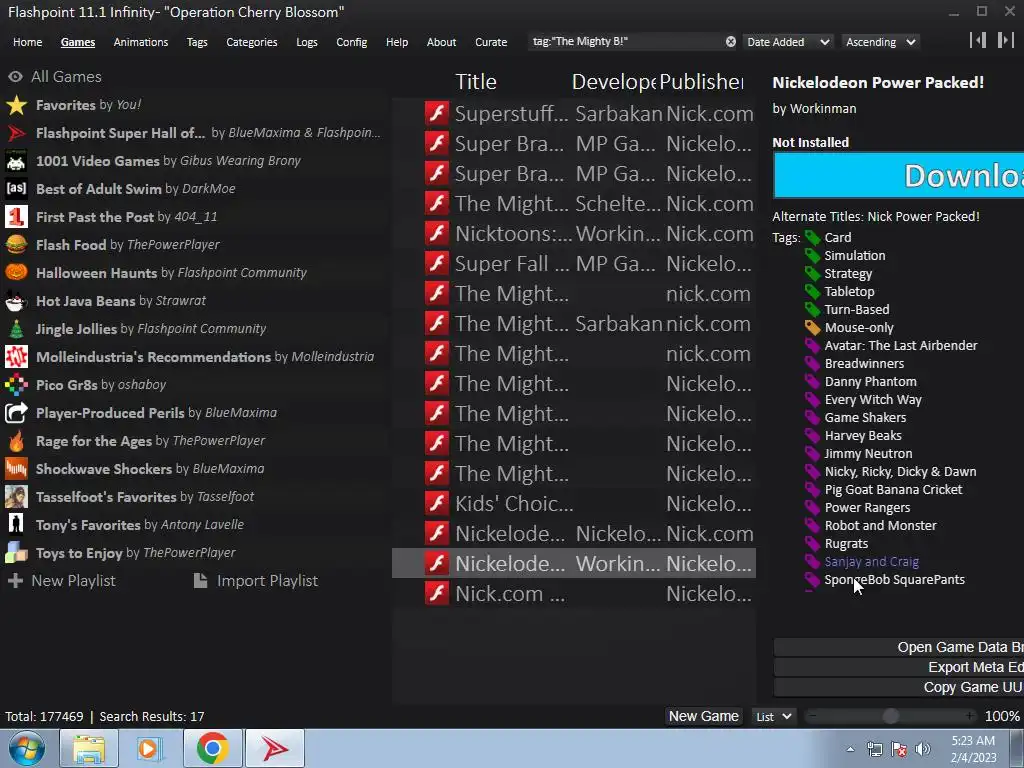Open the List layout dropdown
The image size is (1024, 768).
pyautogui.click(x=774, y=716)
